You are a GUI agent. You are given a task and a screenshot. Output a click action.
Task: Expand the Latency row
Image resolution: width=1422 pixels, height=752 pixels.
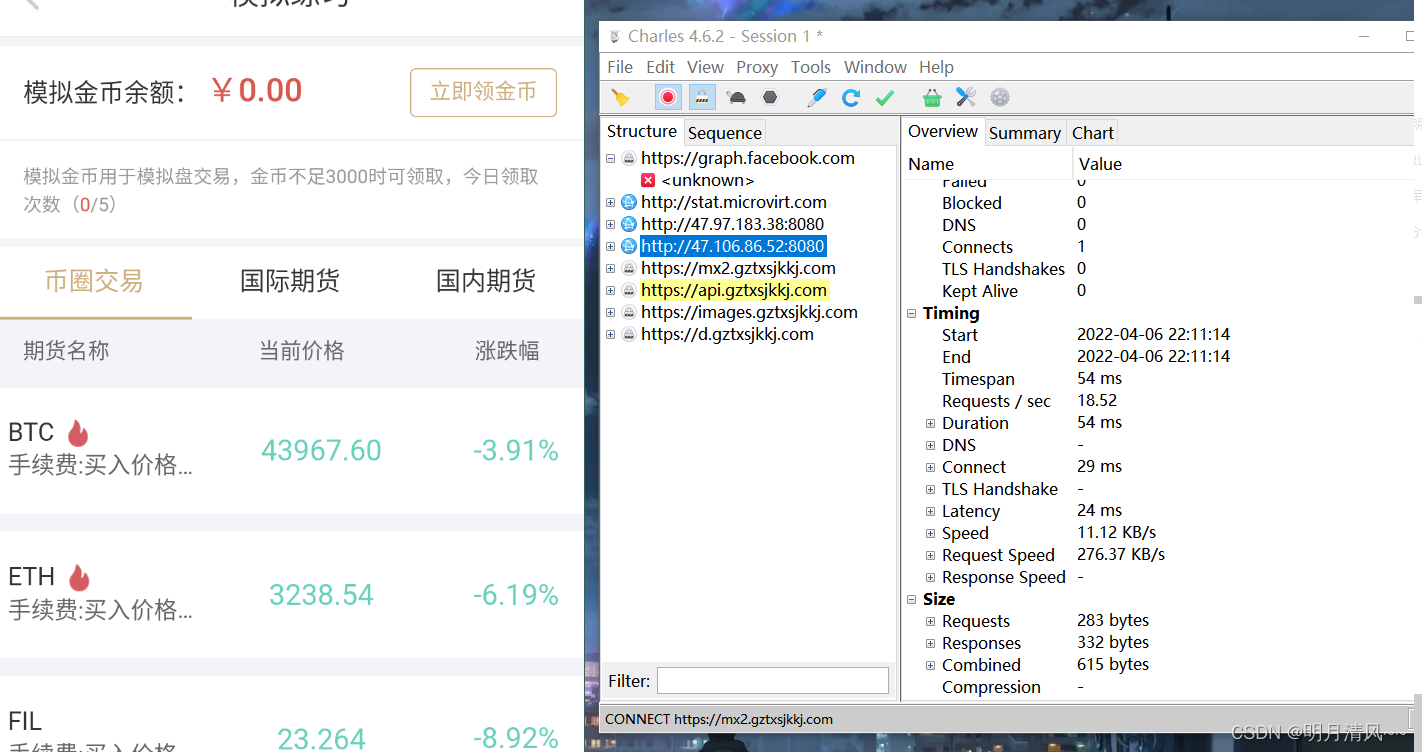coord(931,511)
